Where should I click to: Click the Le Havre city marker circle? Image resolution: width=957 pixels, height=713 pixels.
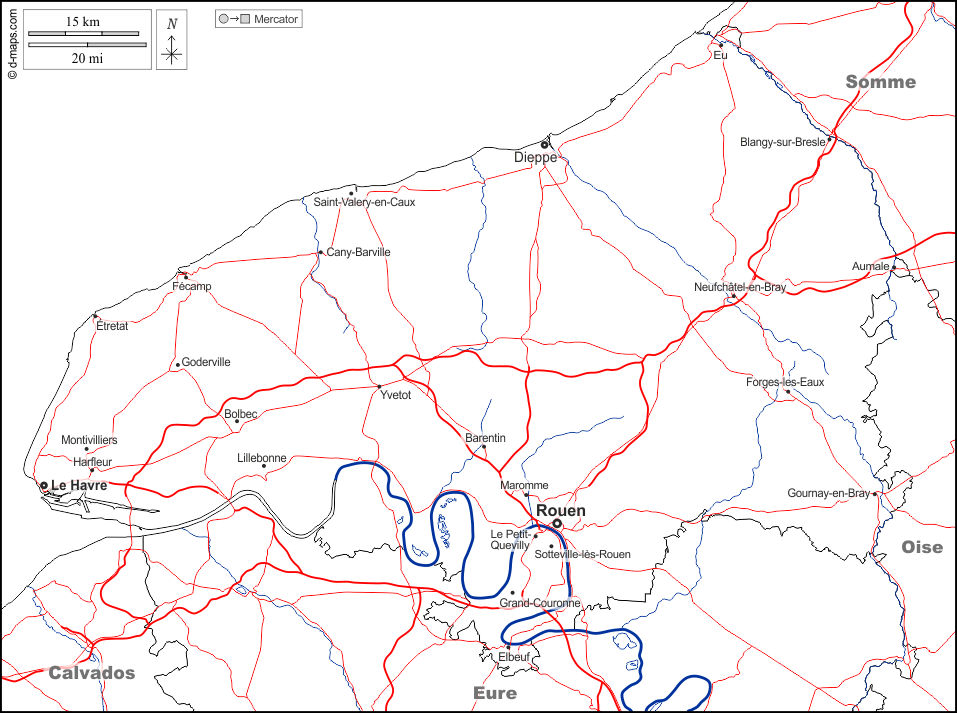click(44, 486)
